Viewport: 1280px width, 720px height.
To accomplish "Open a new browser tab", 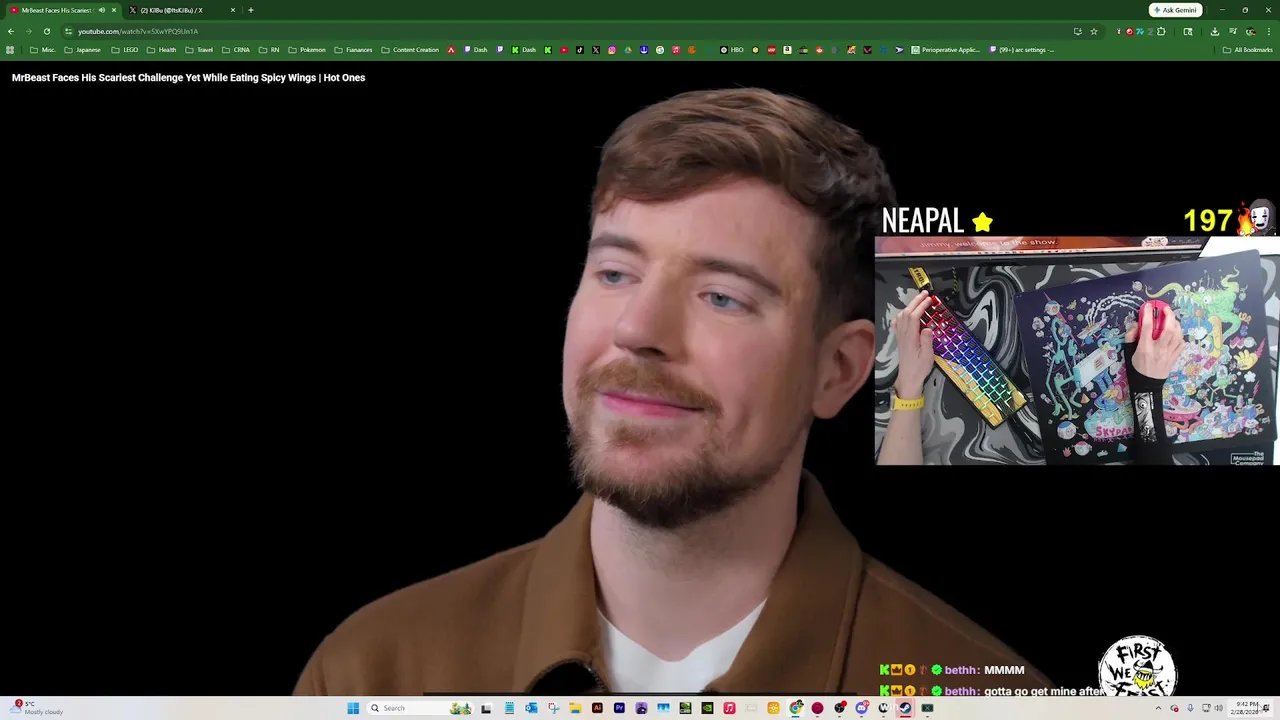I will [x=251, y=10].
